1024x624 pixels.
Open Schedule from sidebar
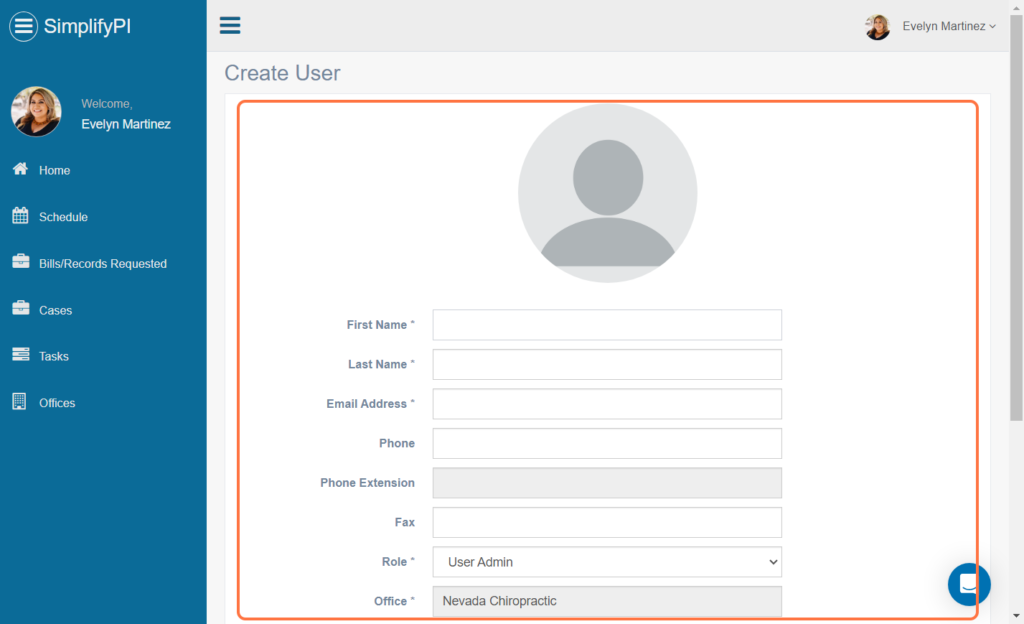[x=63, y=217]
